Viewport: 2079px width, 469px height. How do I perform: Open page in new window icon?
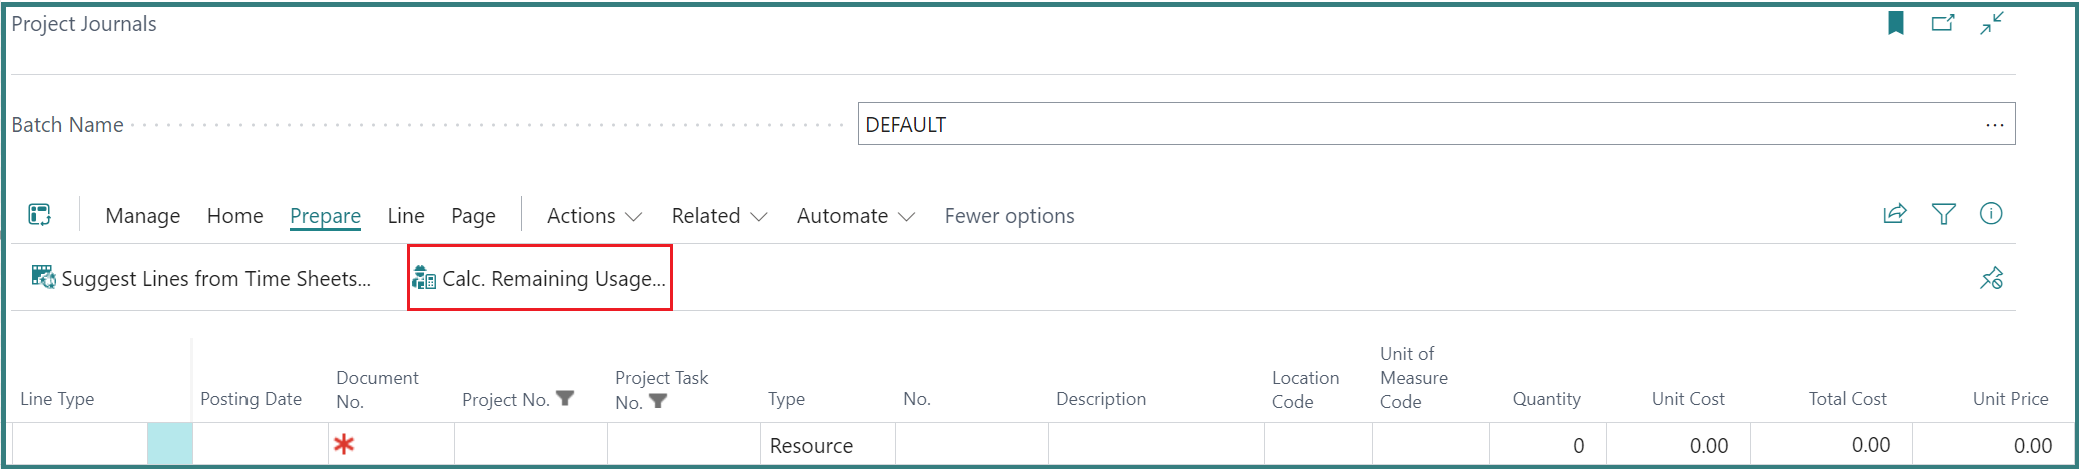click(x=1942, y=23)
